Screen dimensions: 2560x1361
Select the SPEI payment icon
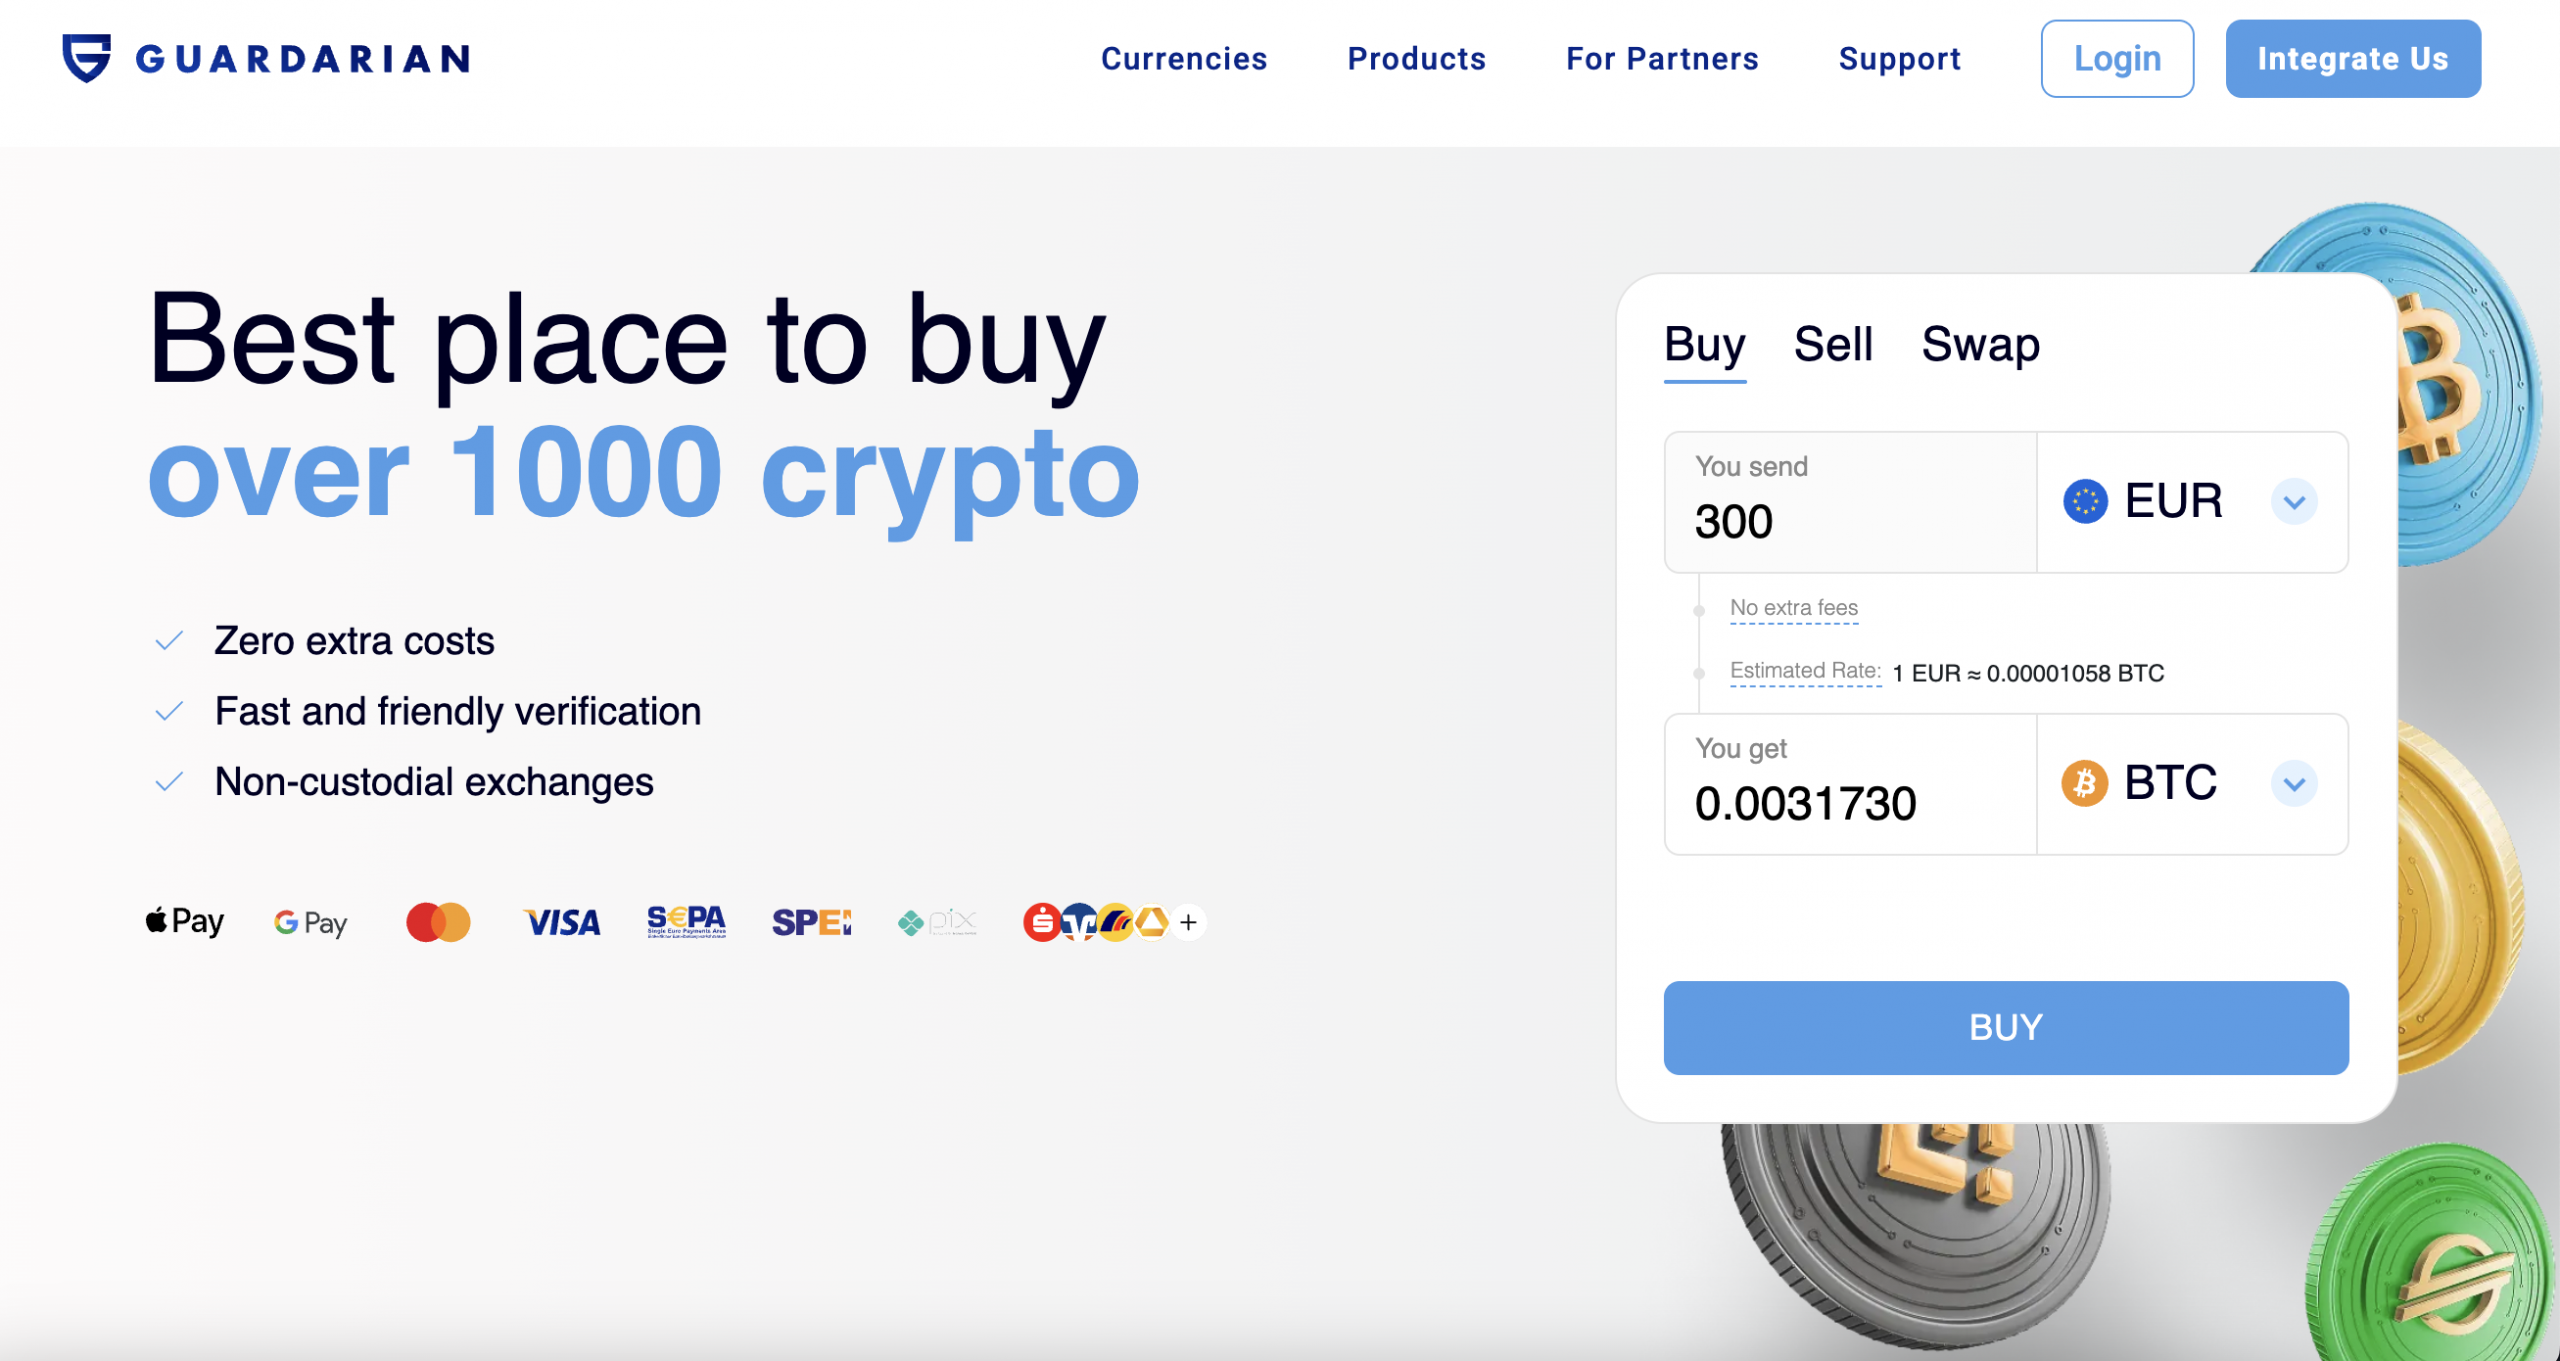812,921
